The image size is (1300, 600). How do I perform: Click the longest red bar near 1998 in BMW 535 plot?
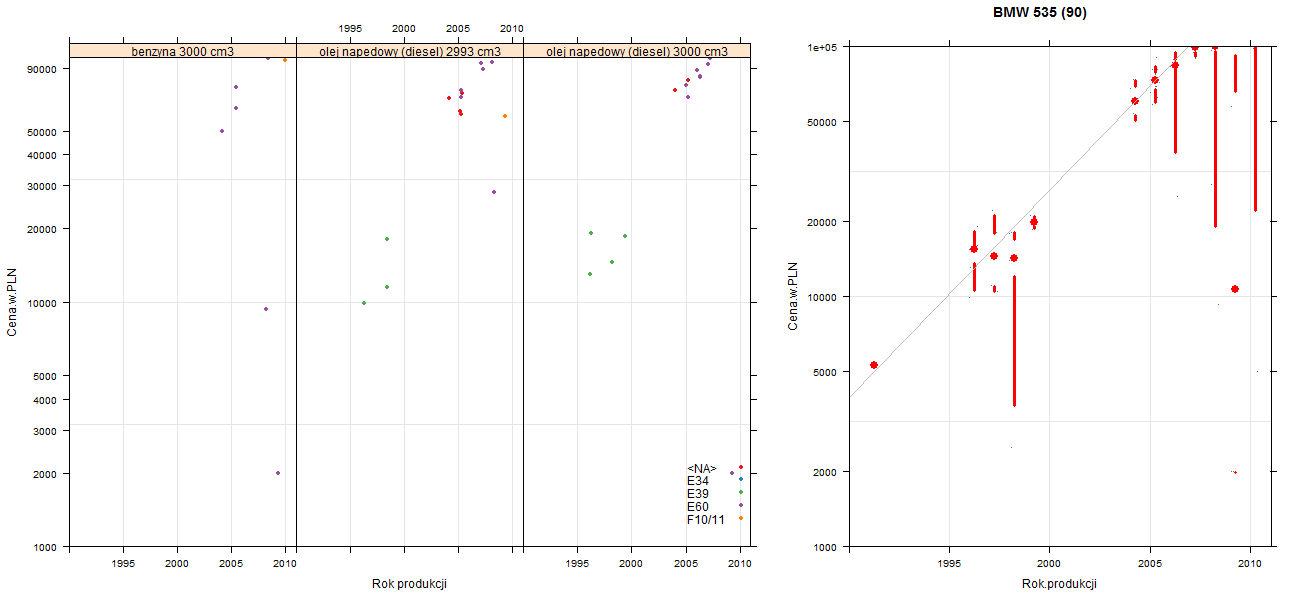click(1014, 341)
